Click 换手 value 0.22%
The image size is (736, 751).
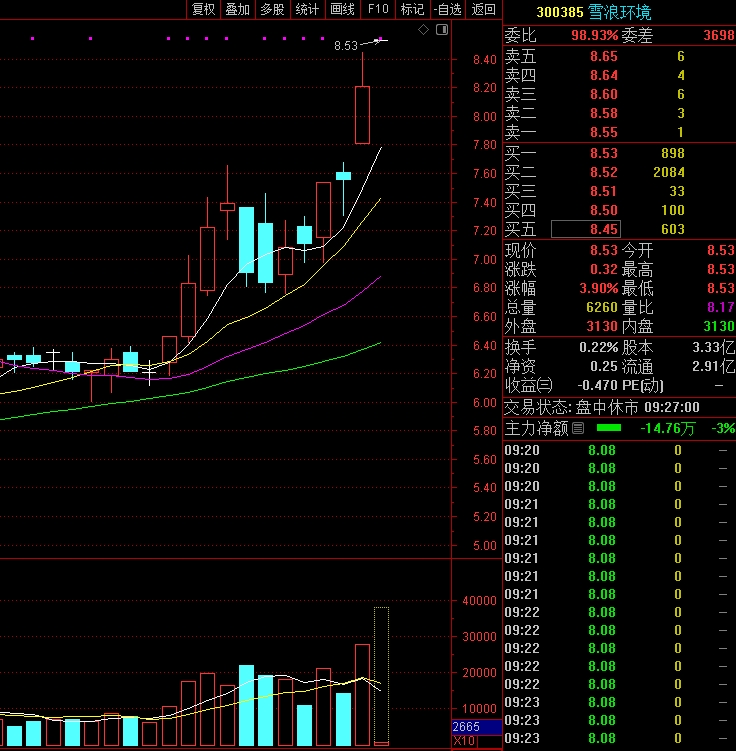tap(599, 347)
